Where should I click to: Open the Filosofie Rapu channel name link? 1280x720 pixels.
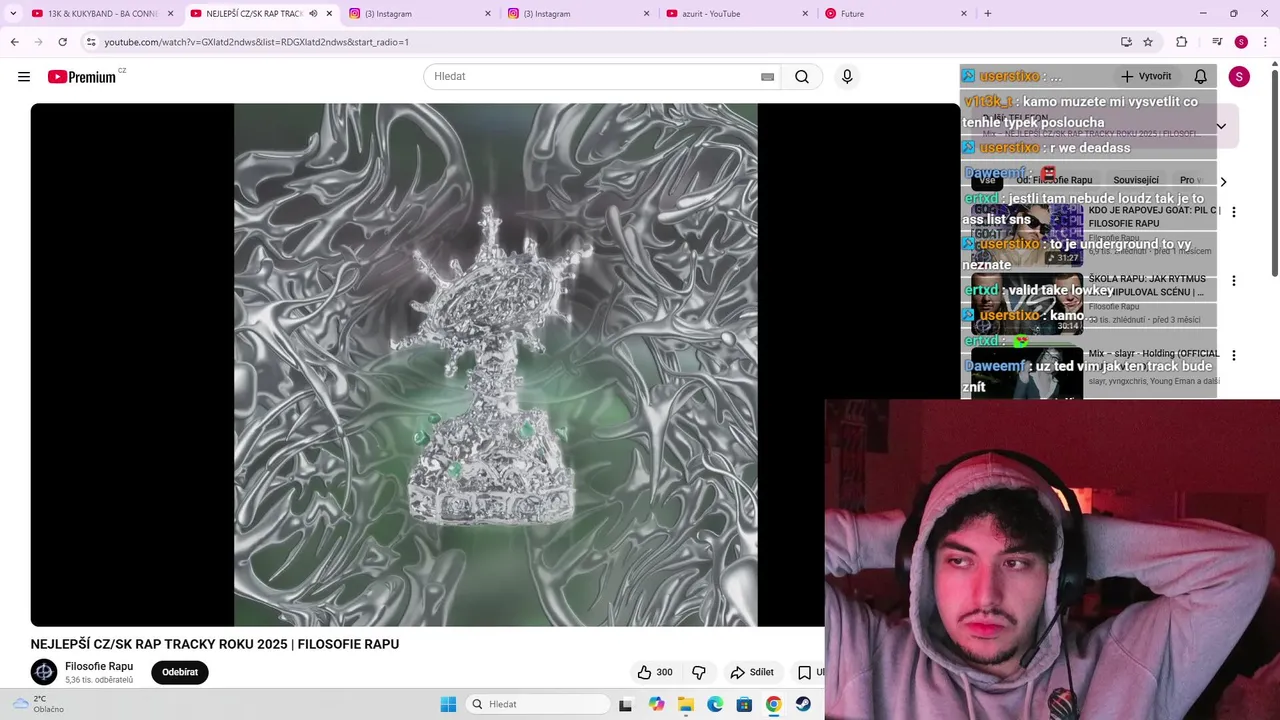pyautogui.click(x=99, y=666)
